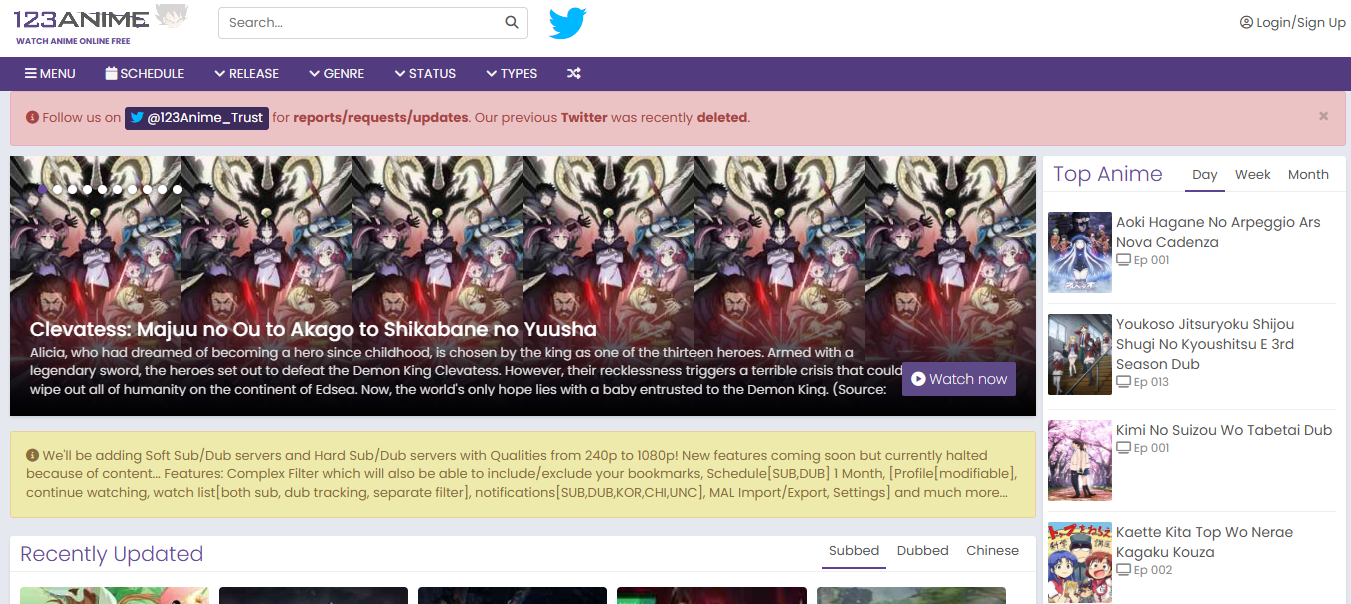Expand the Release dropdown
The width and height of the screenshot is (1351, 604).
(x=246, y=73)
